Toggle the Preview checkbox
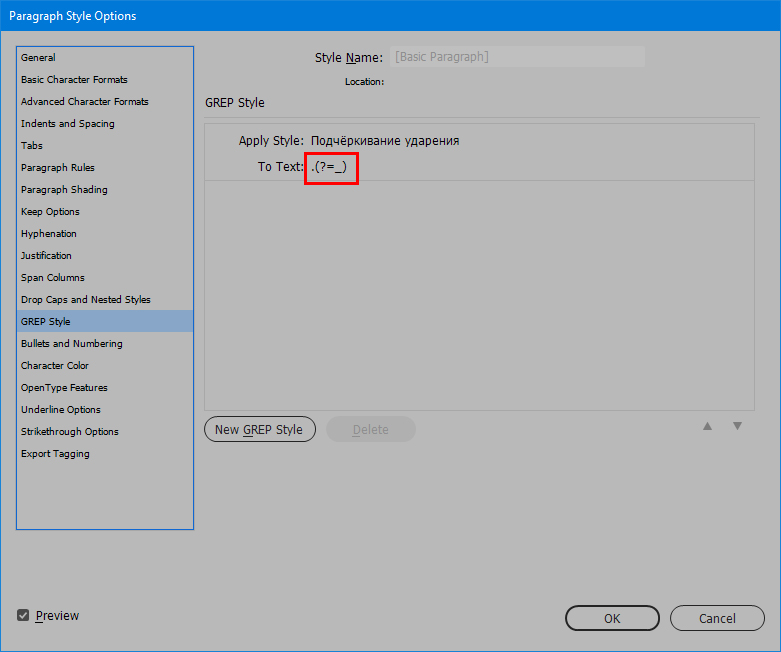This screenshot has height=652, width=781. [23, 615]
